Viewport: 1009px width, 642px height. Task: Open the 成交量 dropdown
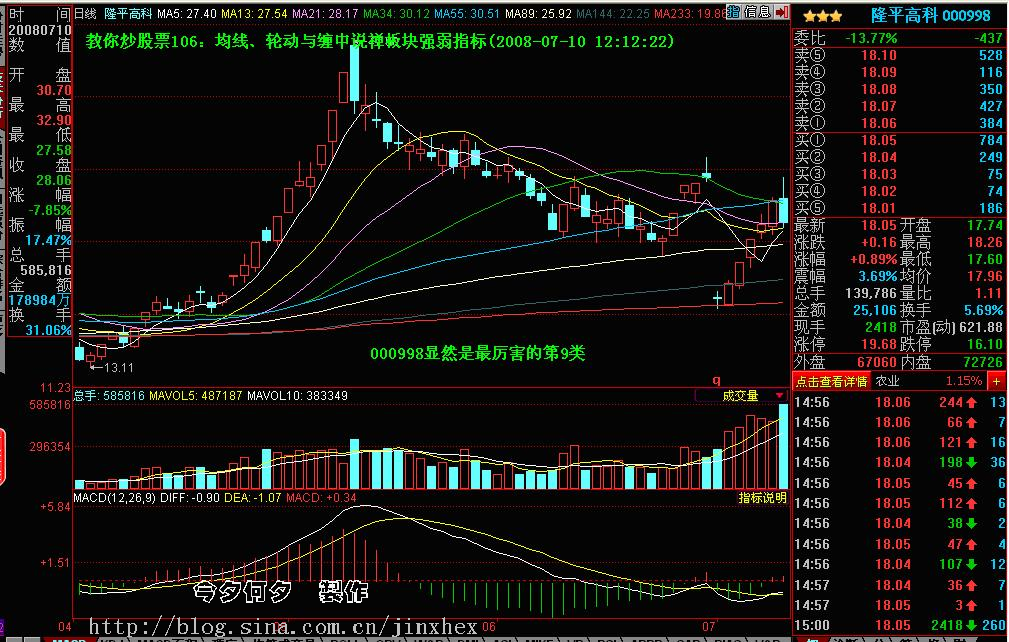pos(779,396)
